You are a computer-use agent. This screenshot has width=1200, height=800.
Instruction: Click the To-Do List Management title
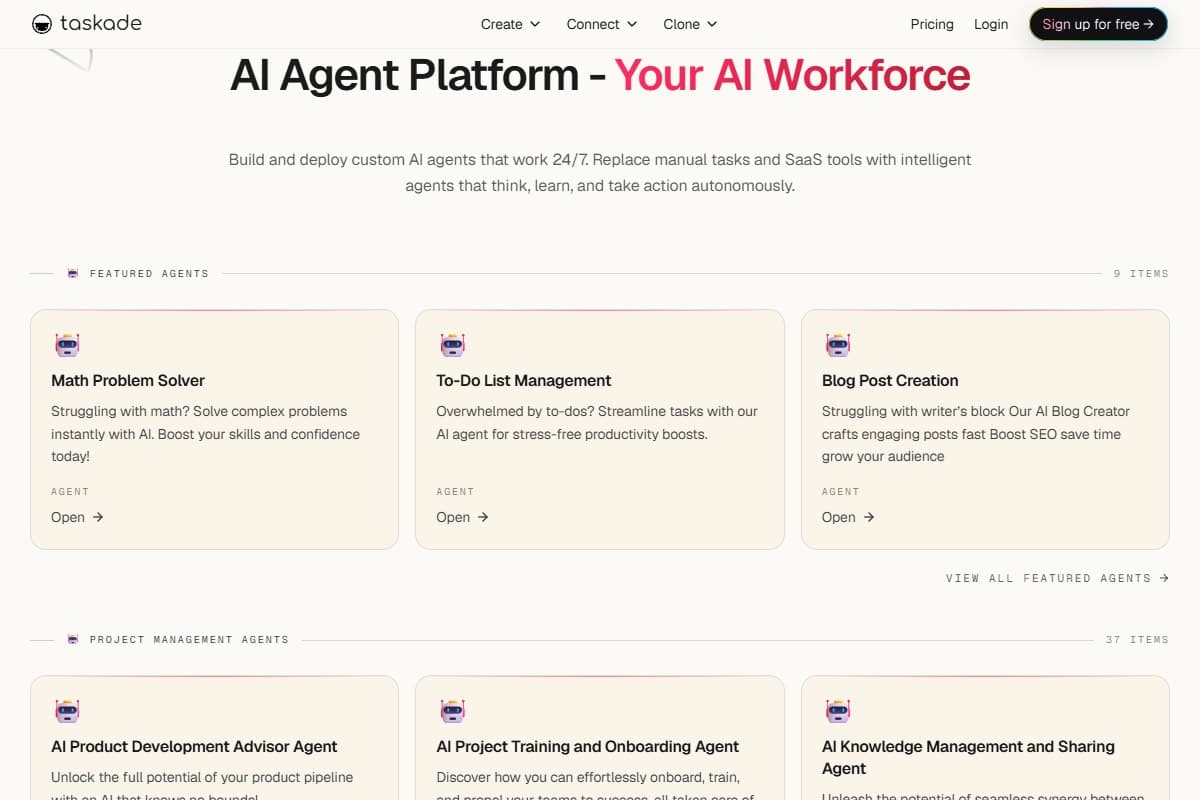[x=523, y=380]
